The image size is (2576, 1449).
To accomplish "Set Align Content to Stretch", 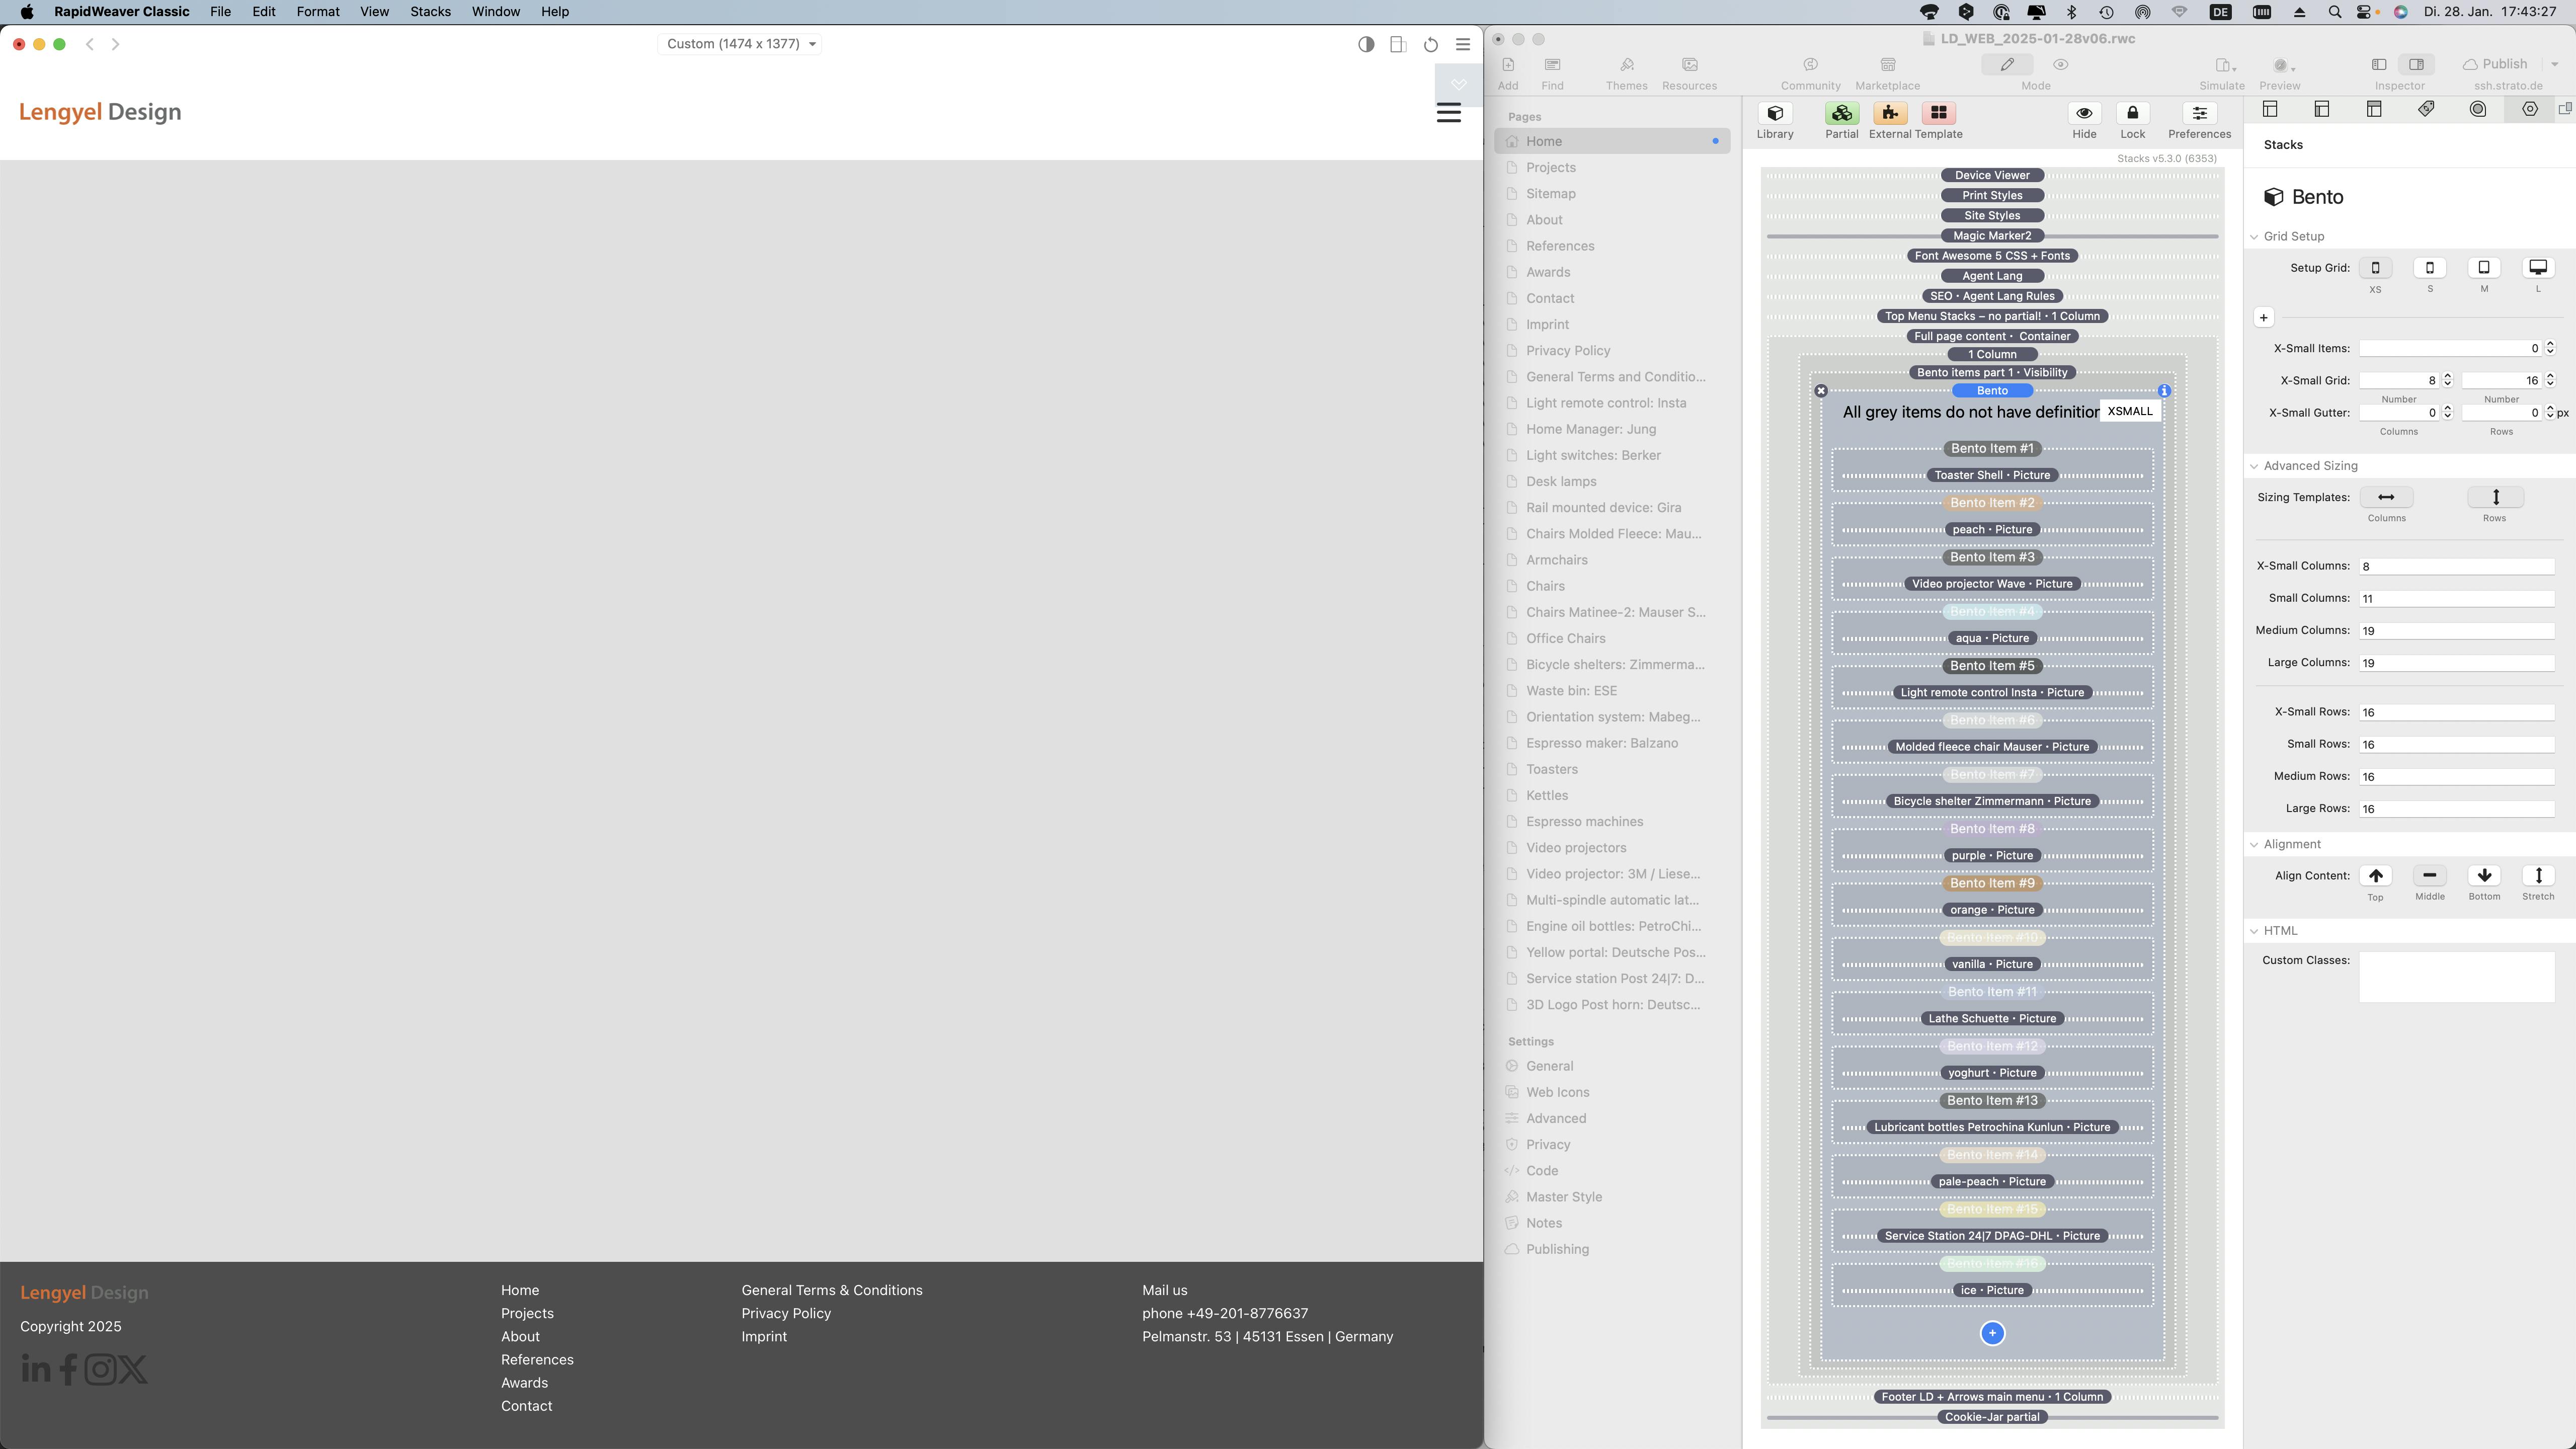I will [x=2538, y=876].
